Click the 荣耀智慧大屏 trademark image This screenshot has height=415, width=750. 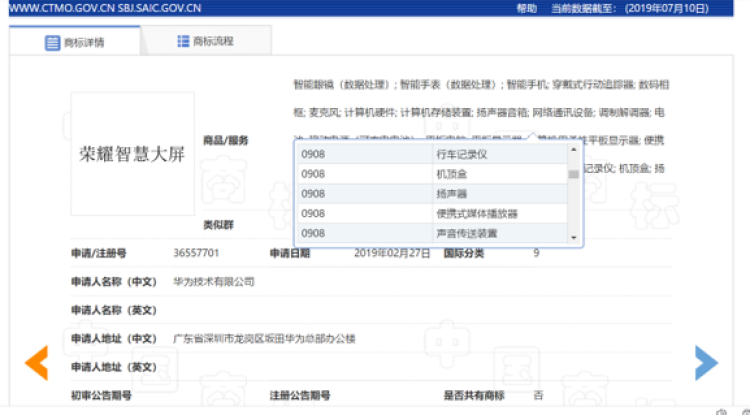(x=132, y=154)
